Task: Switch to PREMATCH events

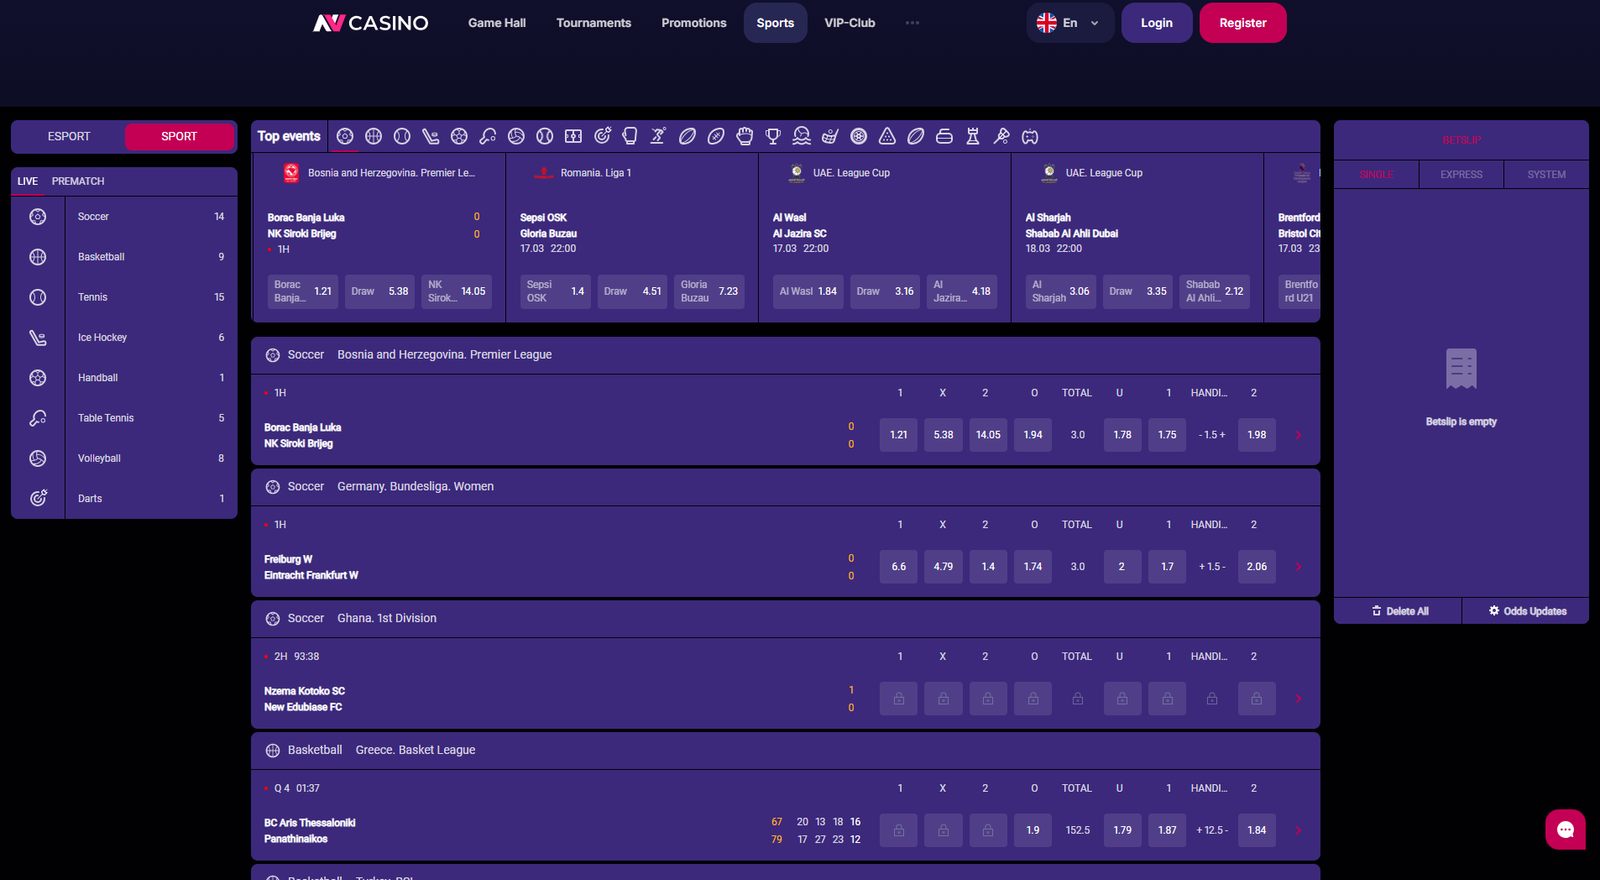Action: pyautogui.click(x=78, y=181)
